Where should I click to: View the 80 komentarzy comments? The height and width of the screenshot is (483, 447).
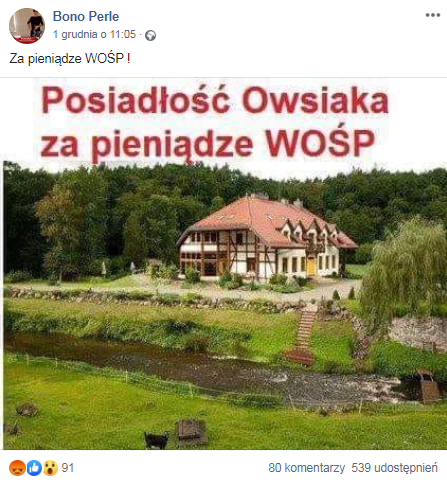coord(306,468)
